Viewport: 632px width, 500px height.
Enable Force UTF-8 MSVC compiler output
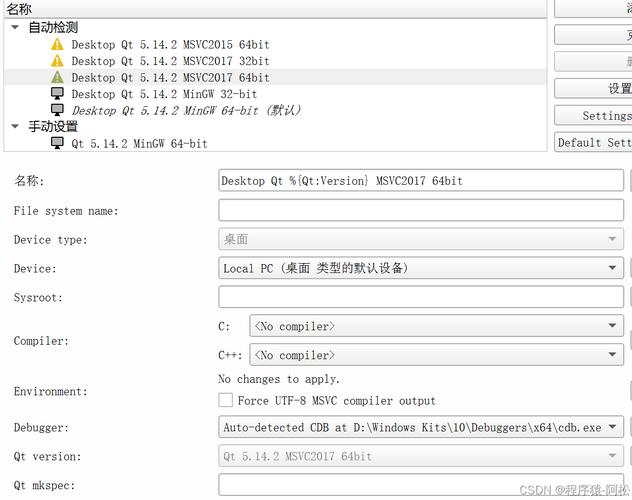(x=225, y=400)
